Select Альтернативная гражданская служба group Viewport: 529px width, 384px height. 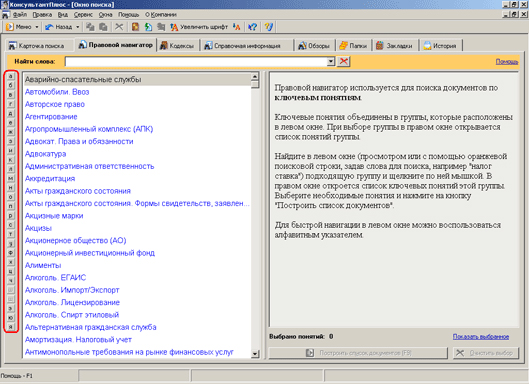point(91,327)
